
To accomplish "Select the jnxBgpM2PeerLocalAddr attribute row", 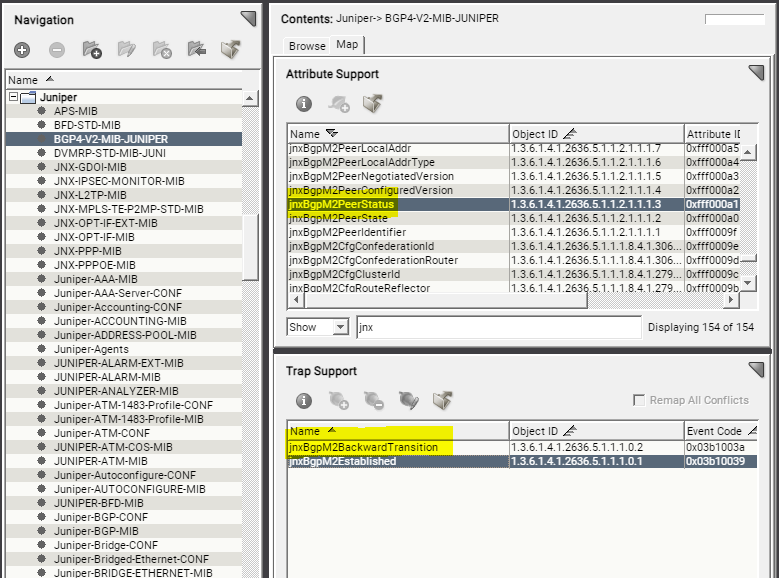I will tap(513, 148).
